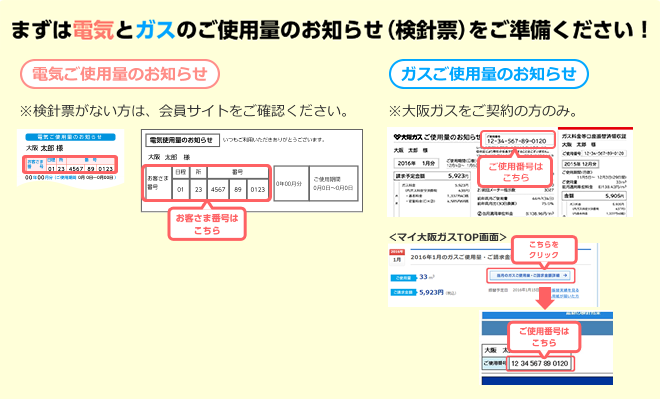Click the 23 cell under 所 in large sample

198,189
